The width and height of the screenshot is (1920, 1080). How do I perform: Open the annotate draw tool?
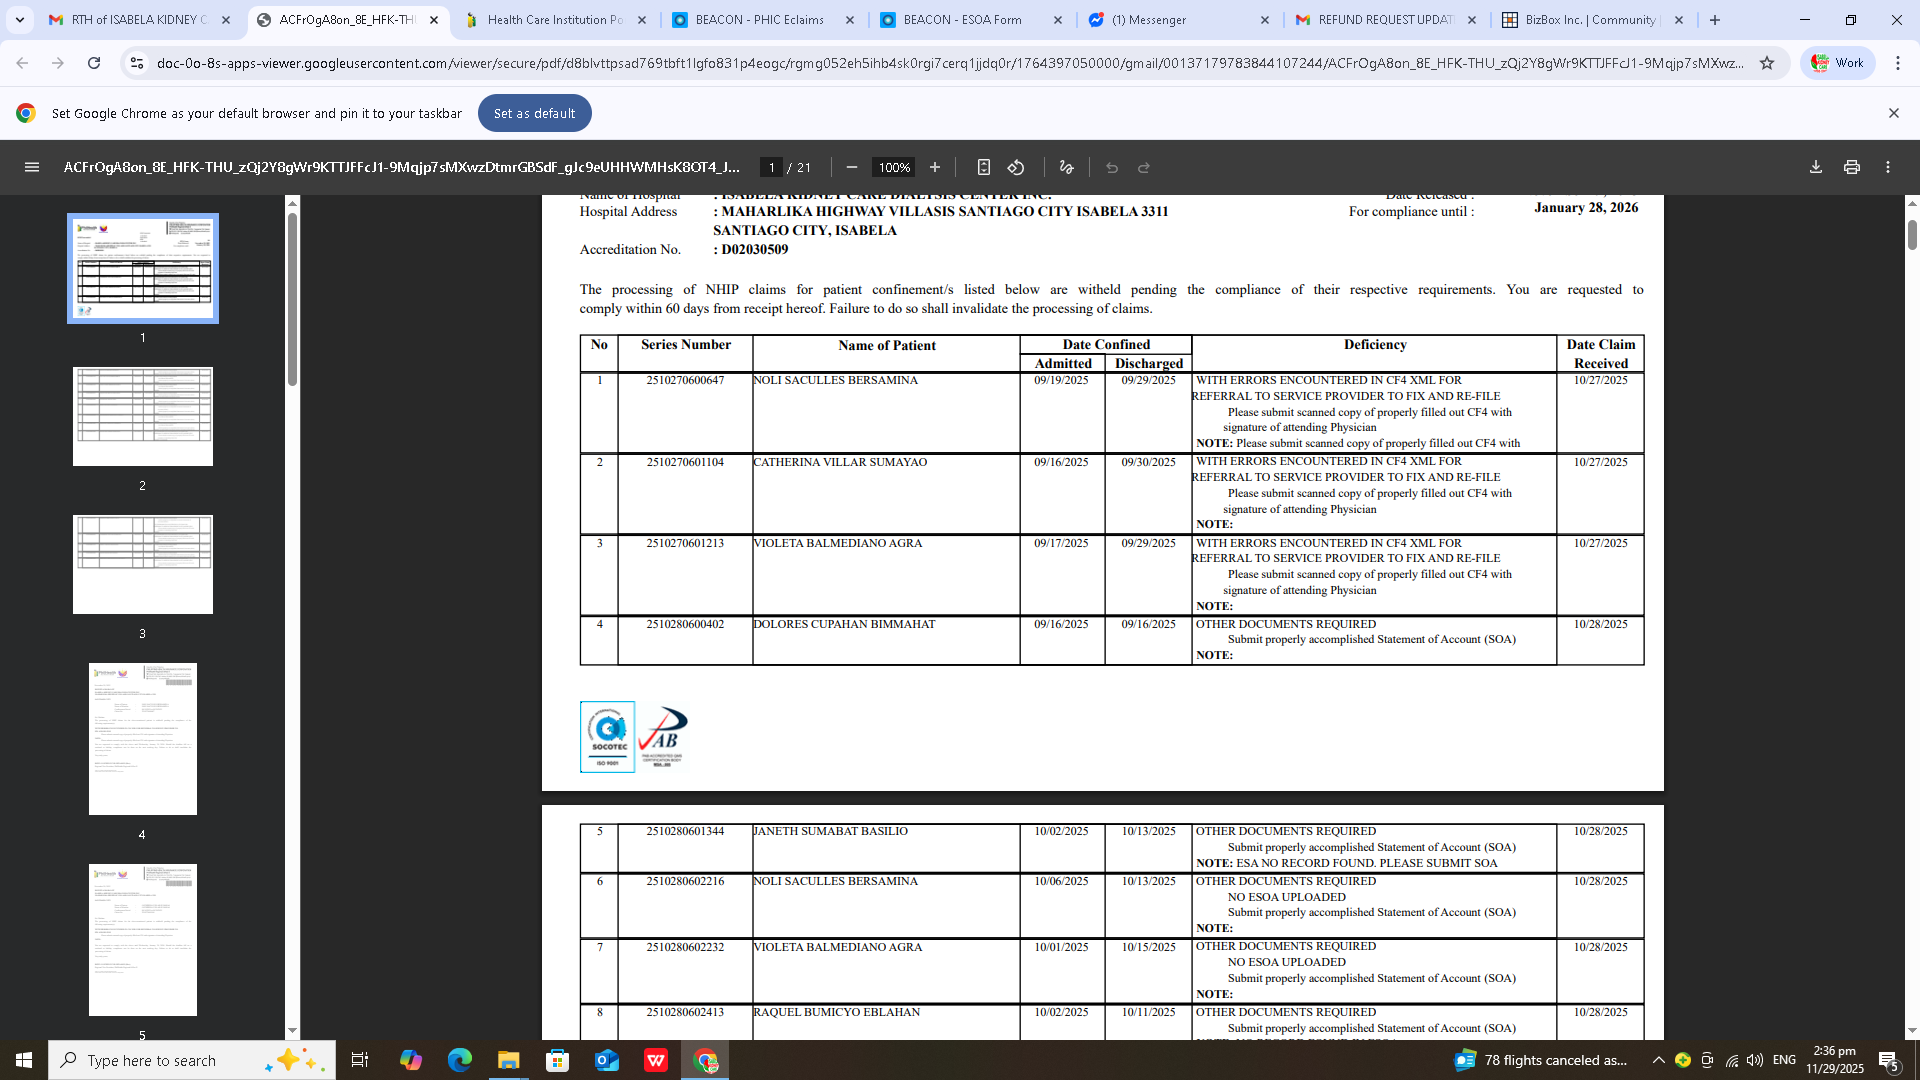(x=1067, y=167)
